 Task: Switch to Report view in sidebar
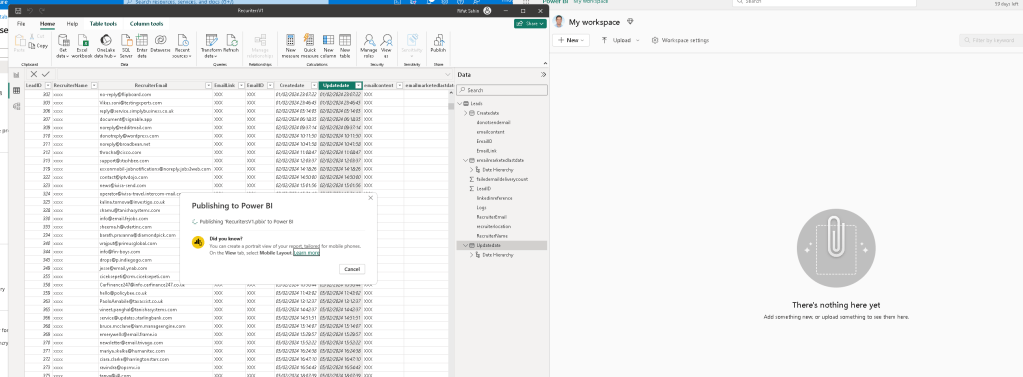pyautogui.click(x=16, y=75)
